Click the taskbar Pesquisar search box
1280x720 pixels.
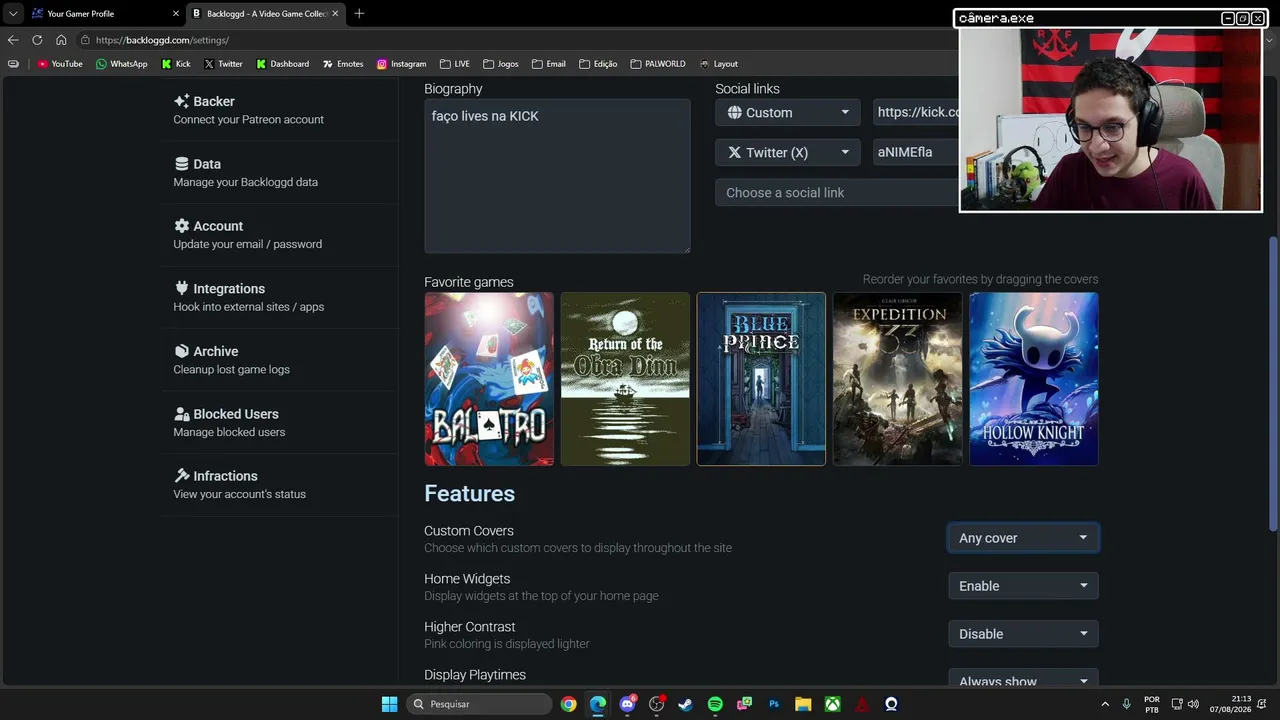click(x=480, y=704)
